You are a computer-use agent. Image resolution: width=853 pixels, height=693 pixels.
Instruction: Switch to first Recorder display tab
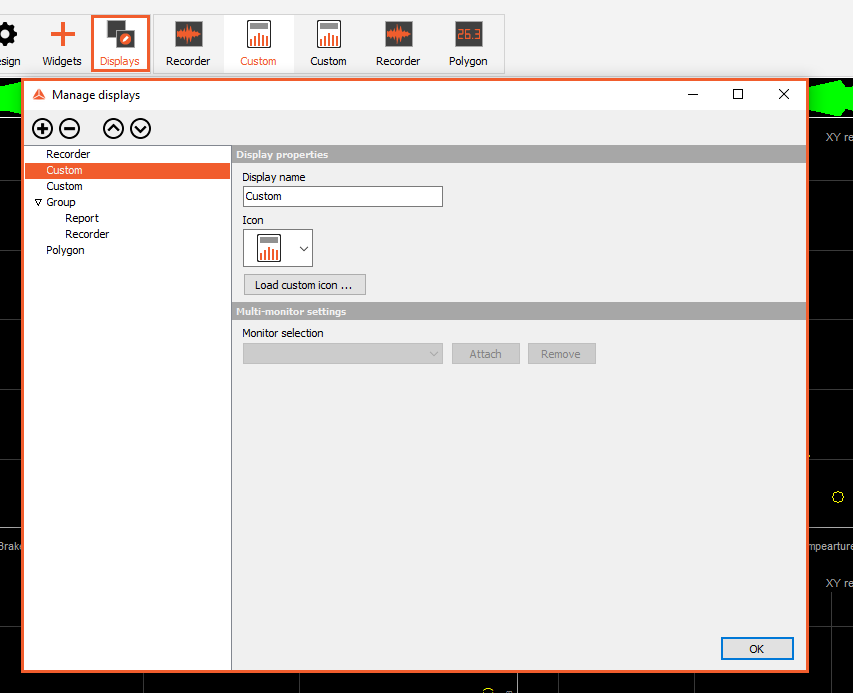coord(188,44)
